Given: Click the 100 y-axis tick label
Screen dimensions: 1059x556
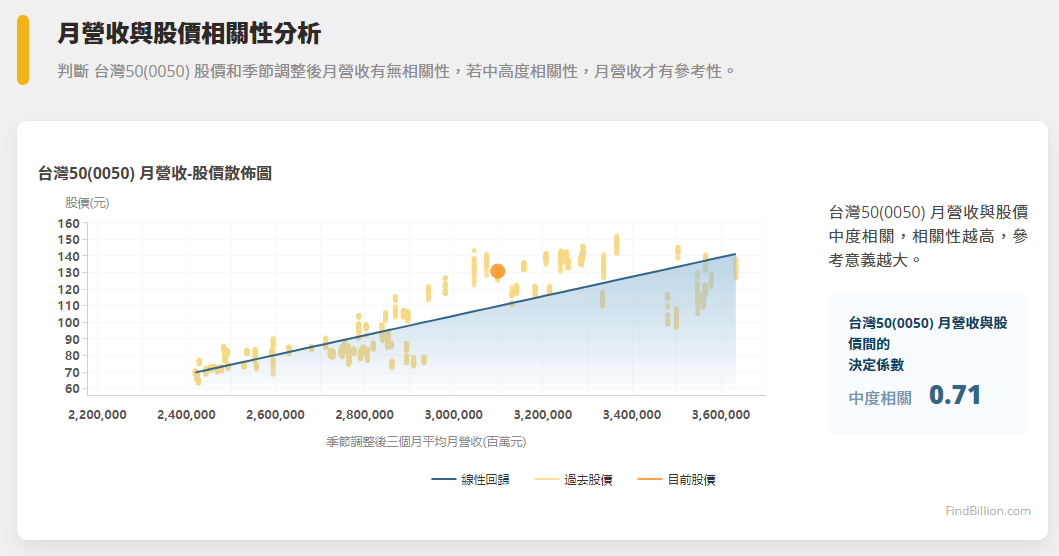Looking at the screenshot, I should point(69,323).
